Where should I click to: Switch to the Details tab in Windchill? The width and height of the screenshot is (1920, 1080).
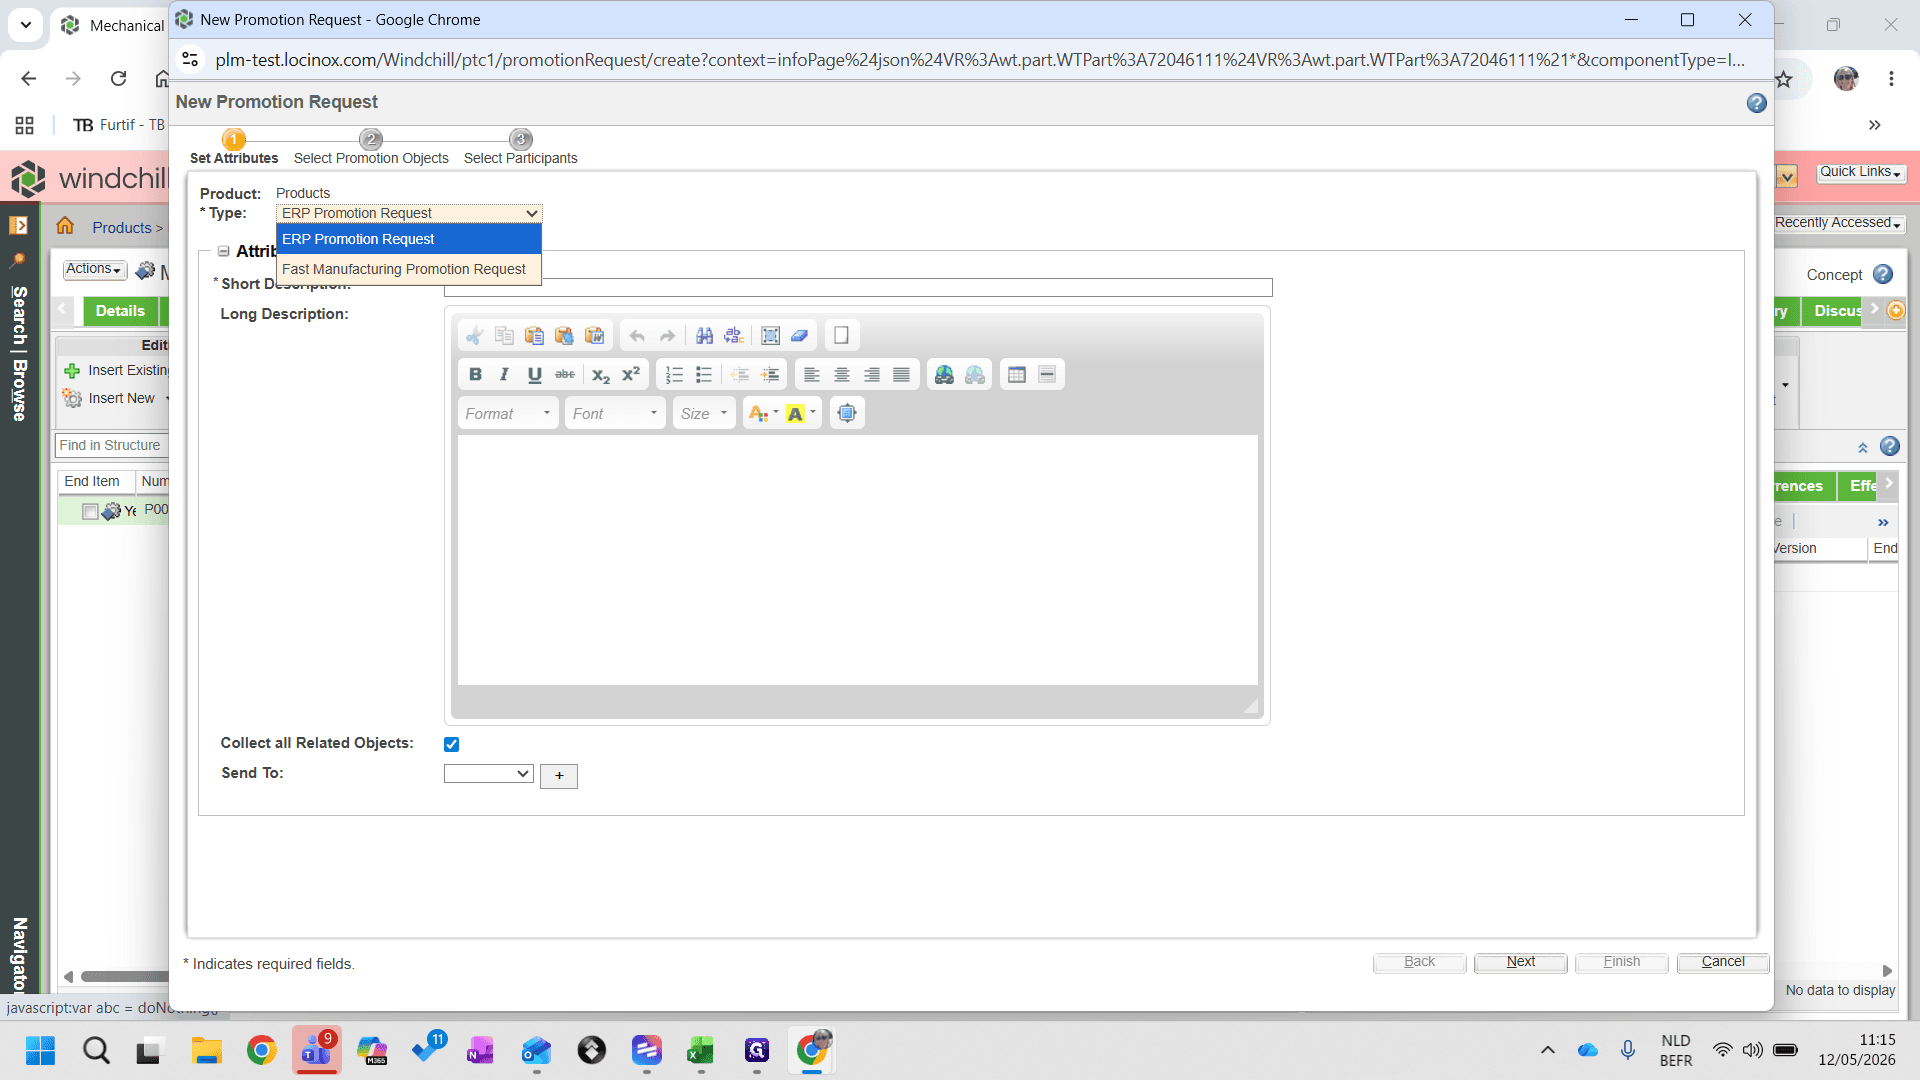(x=120, y=311)
